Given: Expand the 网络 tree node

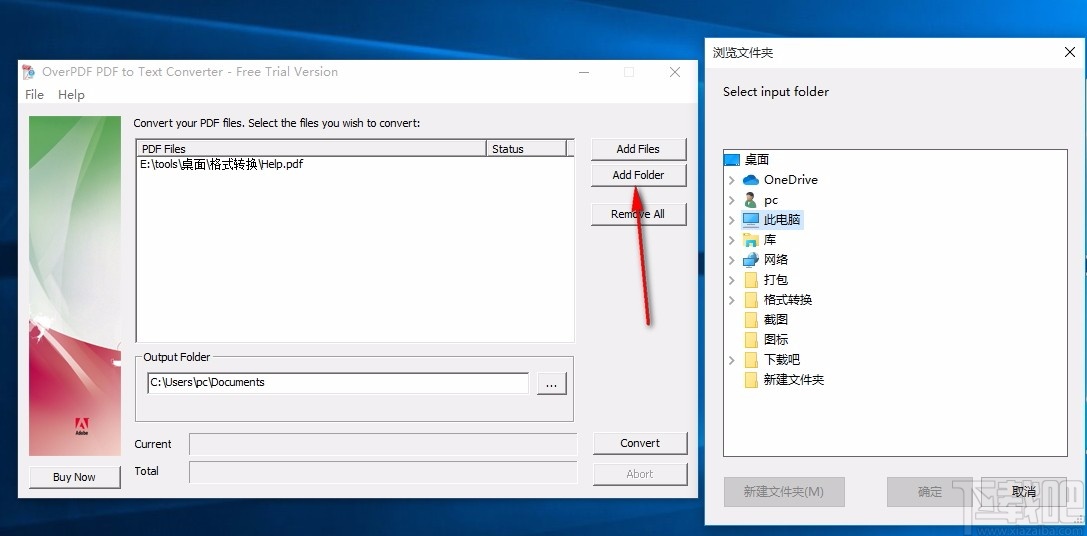Looking at the screenshot, I should click(x=732, y=260).
